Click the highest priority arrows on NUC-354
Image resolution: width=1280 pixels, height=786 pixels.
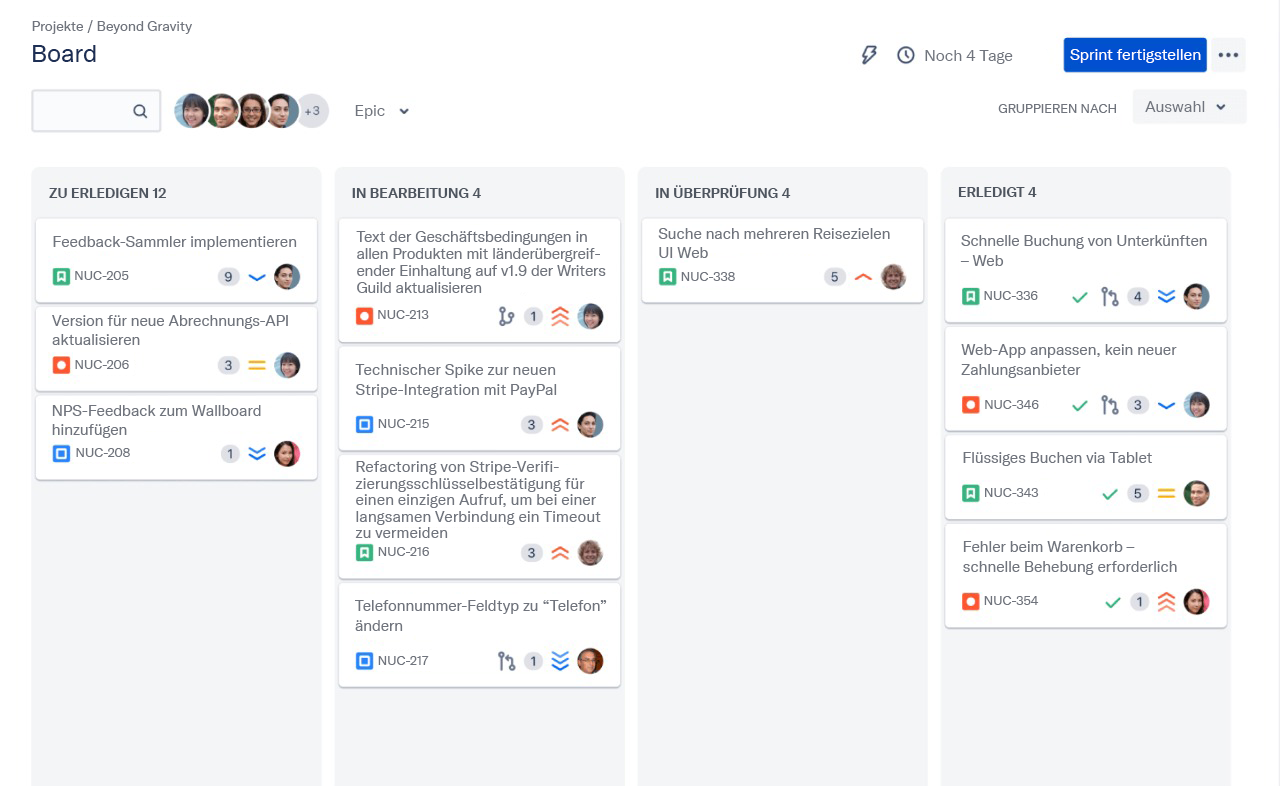pos(1166,602)
